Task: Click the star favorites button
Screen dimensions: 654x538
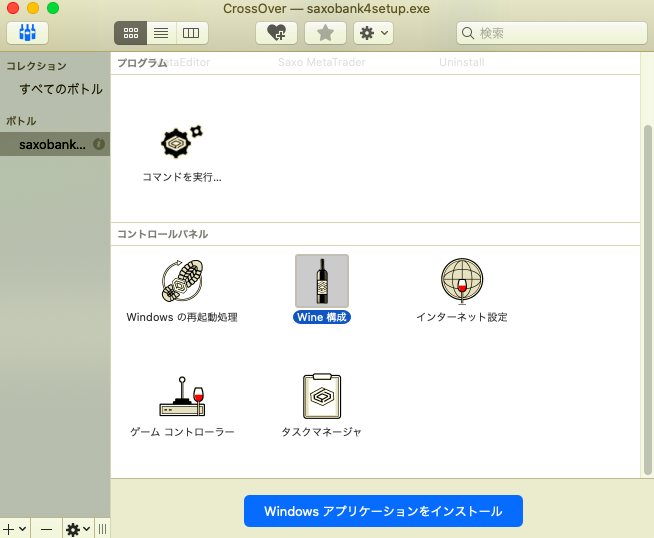Action: point(325,33)
